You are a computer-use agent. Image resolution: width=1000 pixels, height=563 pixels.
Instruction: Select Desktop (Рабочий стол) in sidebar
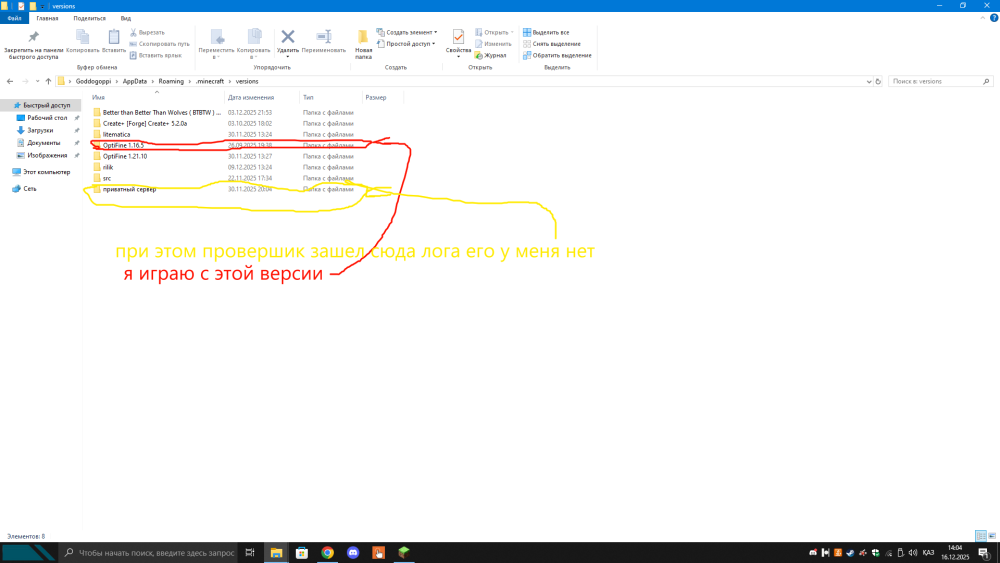coord(47,118)
